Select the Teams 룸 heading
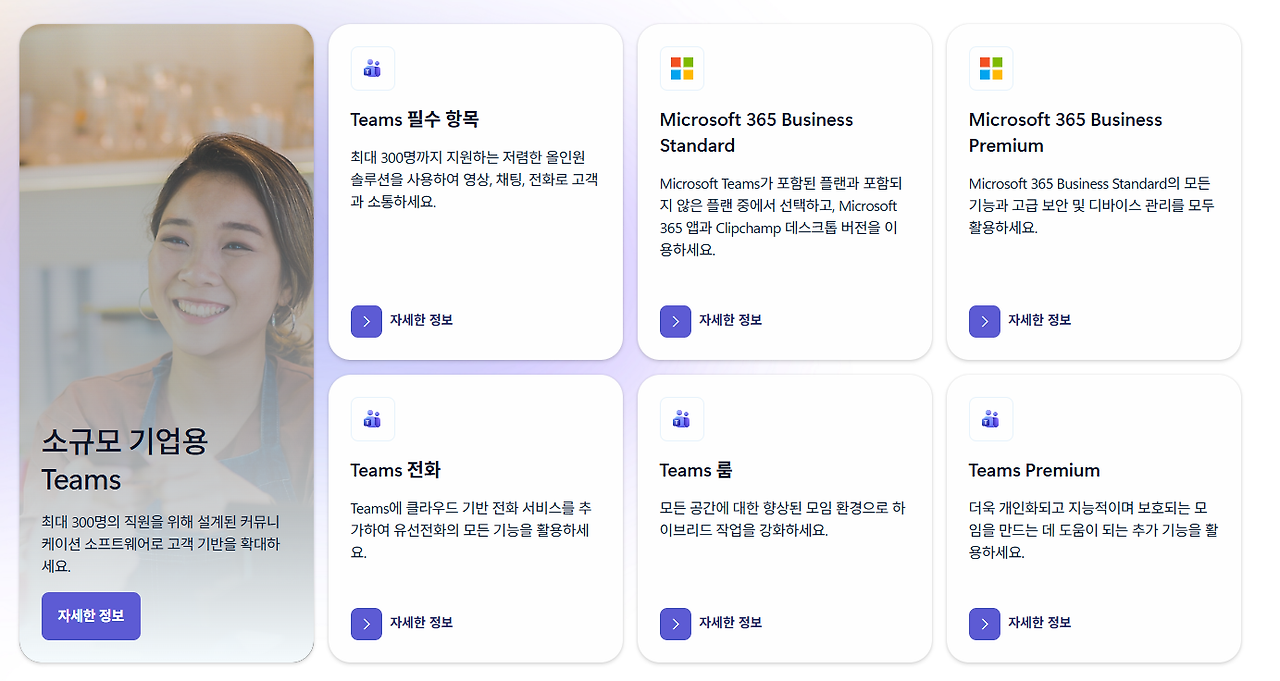1280x681 pixels. click(x=696, y=470)
